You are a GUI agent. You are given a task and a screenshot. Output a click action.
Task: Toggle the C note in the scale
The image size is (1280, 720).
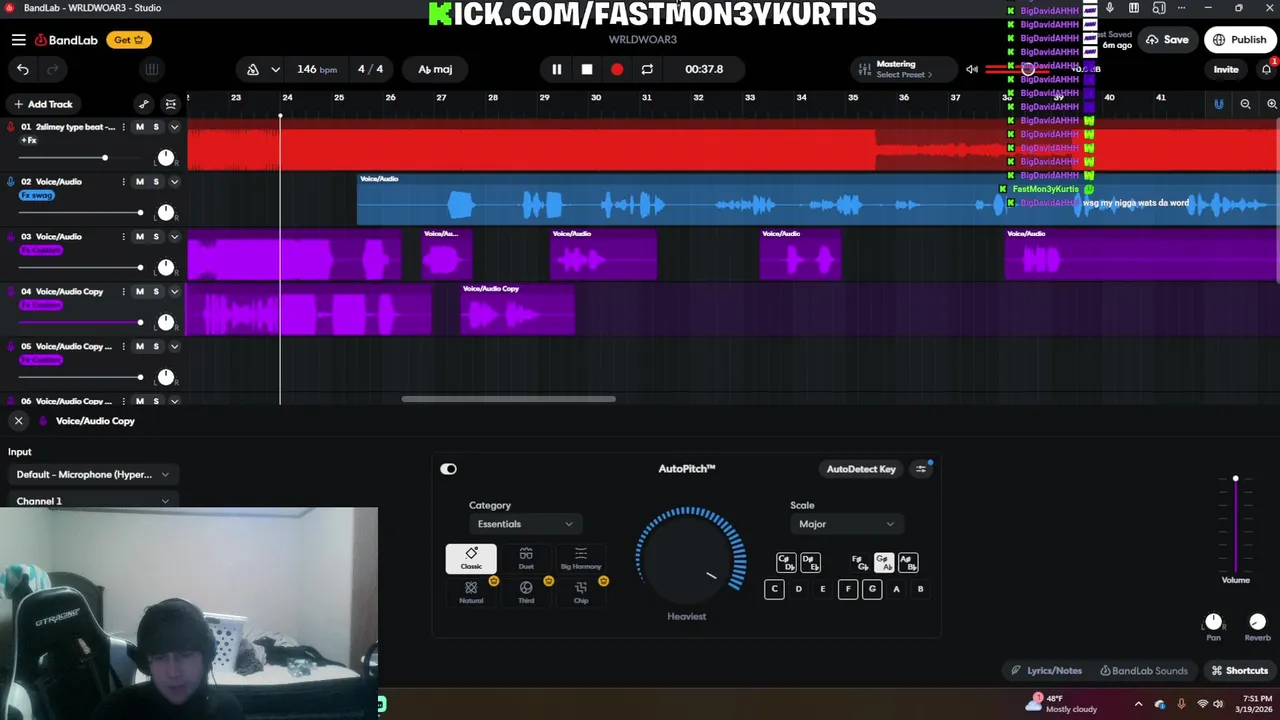coord(774,589)
